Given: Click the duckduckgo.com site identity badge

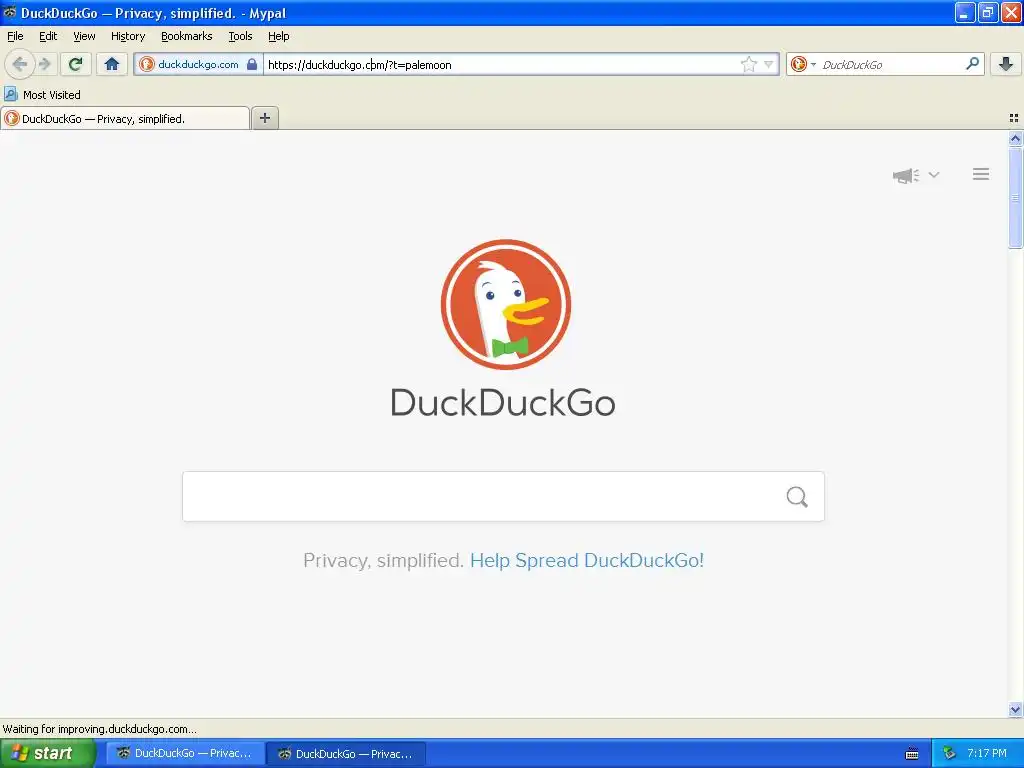Looking at the screenshot, I should tap(199, 64).
